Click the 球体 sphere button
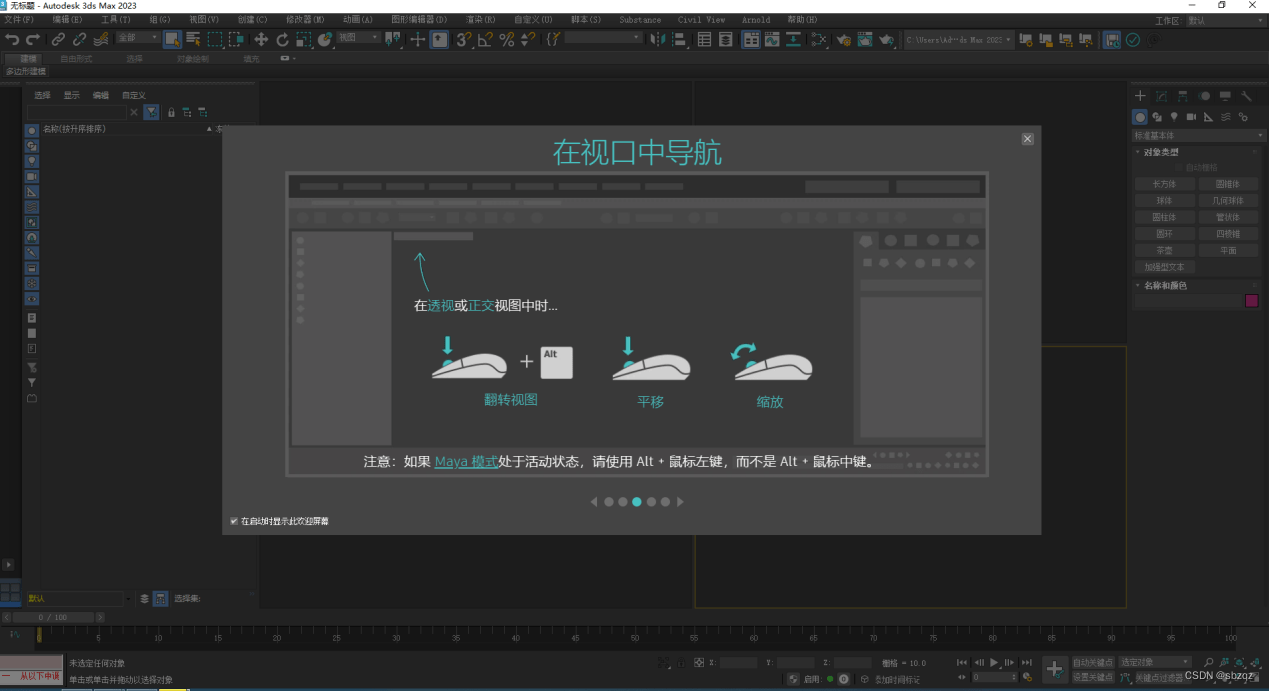 click(x=1165, y=200)
